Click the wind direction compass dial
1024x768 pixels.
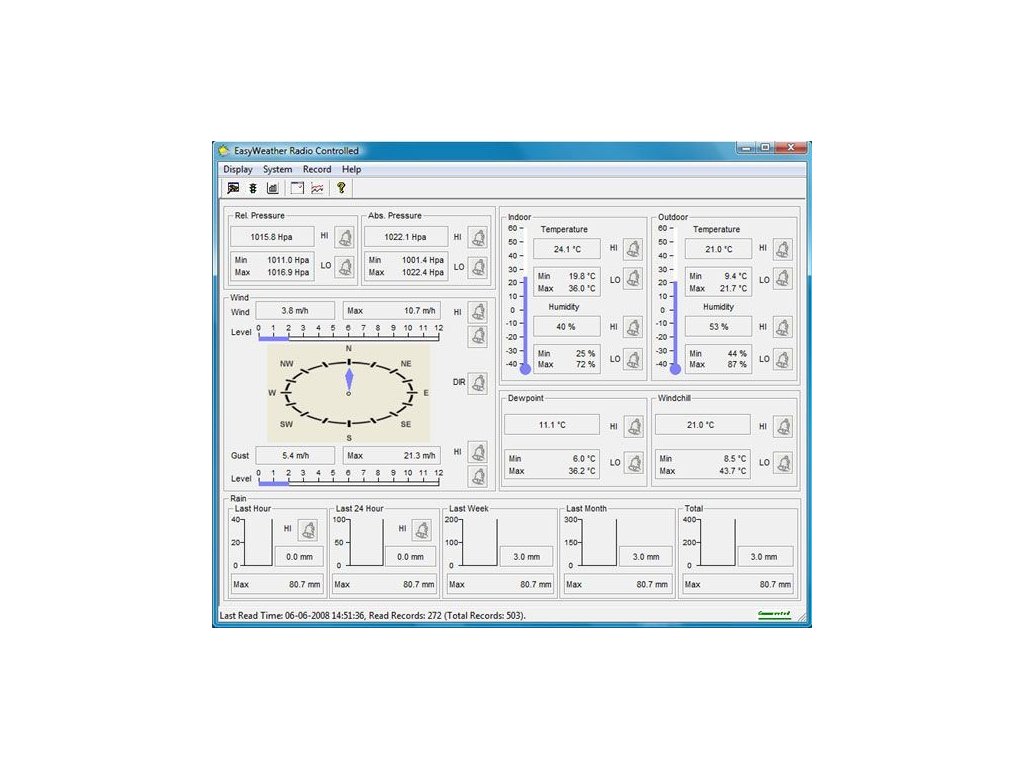tap(349, 393)
